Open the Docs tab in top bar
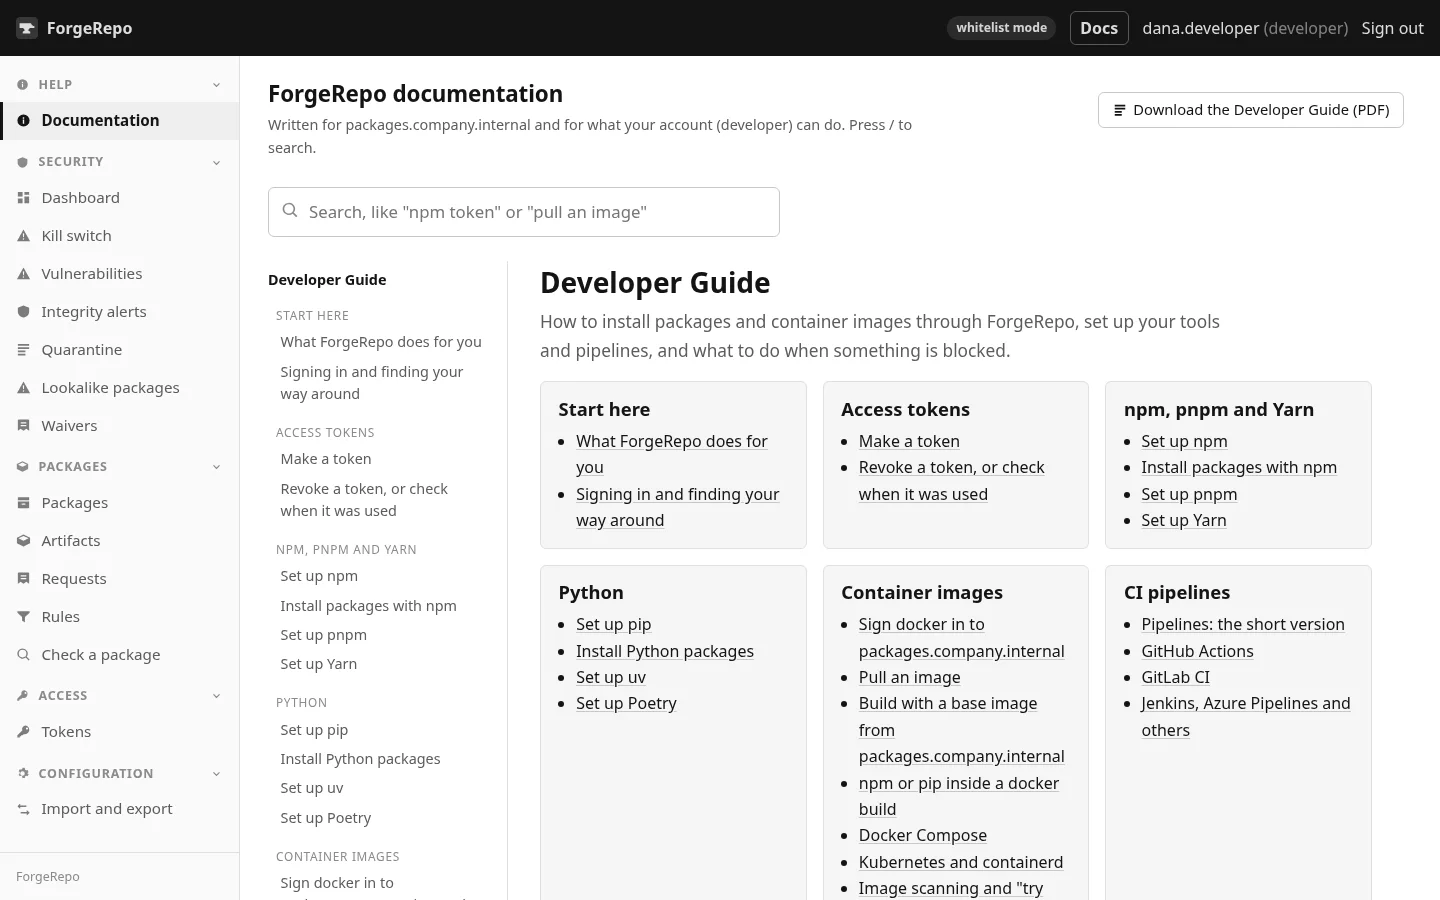The image size is (1440, 900). (x=1099, y=28)
